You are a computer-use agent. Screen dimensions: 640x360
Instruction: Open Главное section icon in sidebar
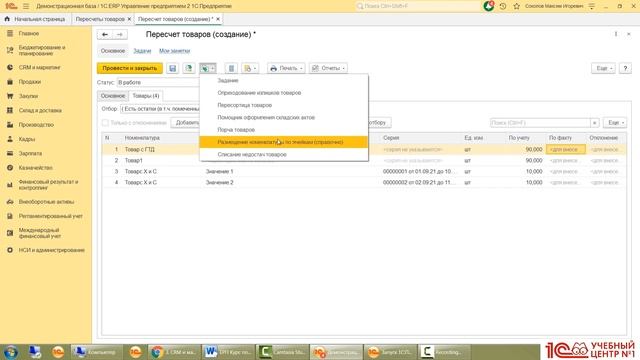point(10,33)
